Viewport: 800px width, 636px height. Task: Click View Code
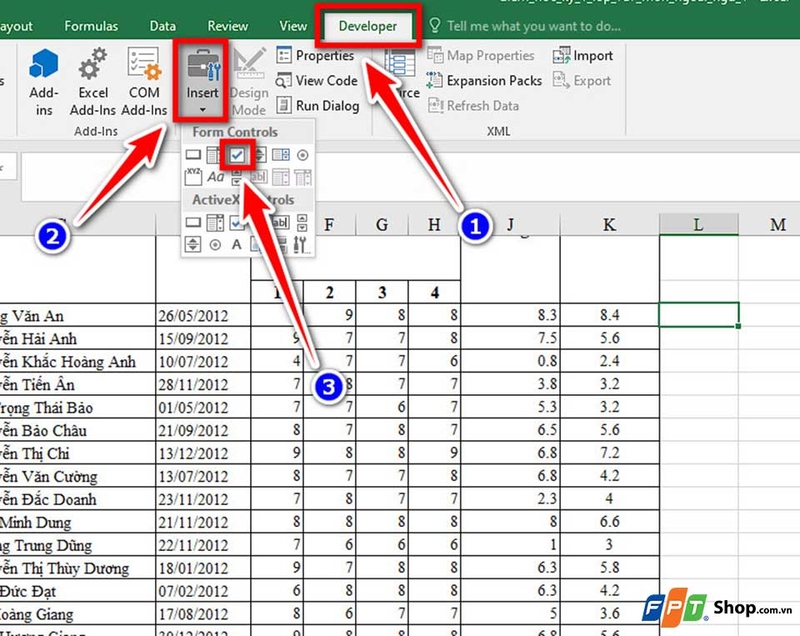coord(325,81)
